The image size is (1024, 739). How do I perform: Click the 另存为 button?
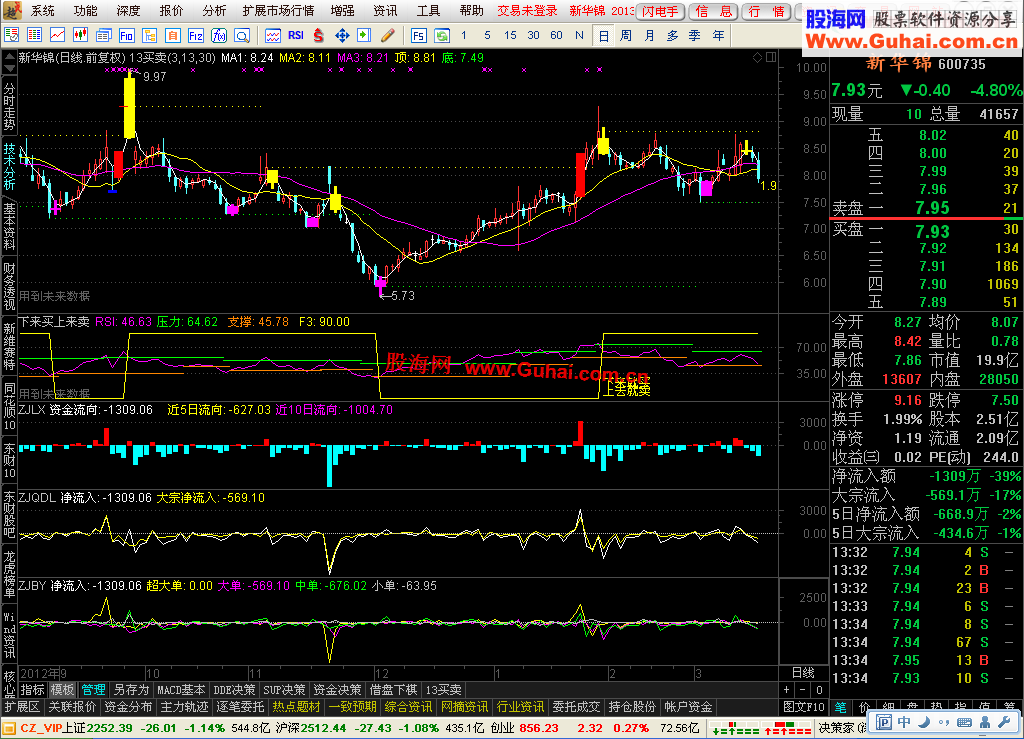(x=131, y=690)
